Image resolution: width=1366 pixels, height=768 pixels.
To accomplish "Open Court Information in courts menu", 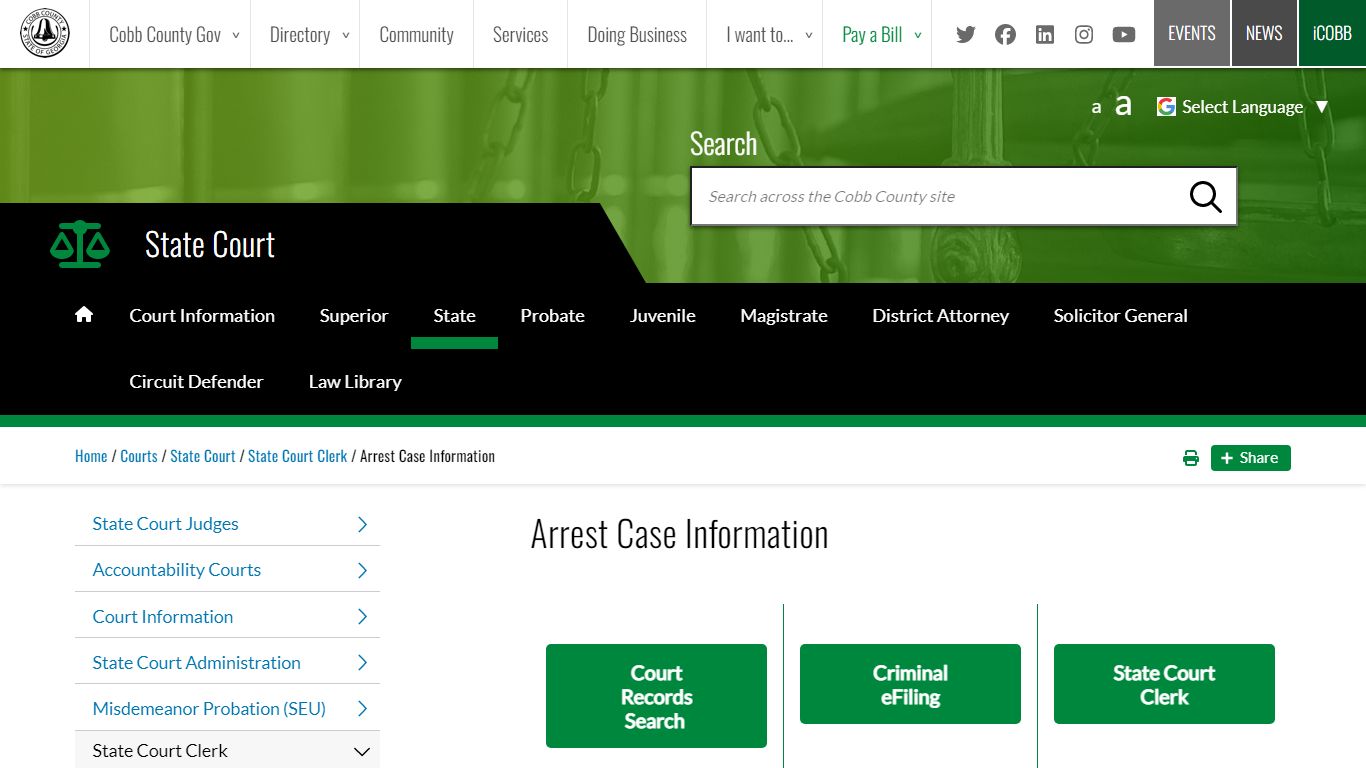I will click(202, 315).
